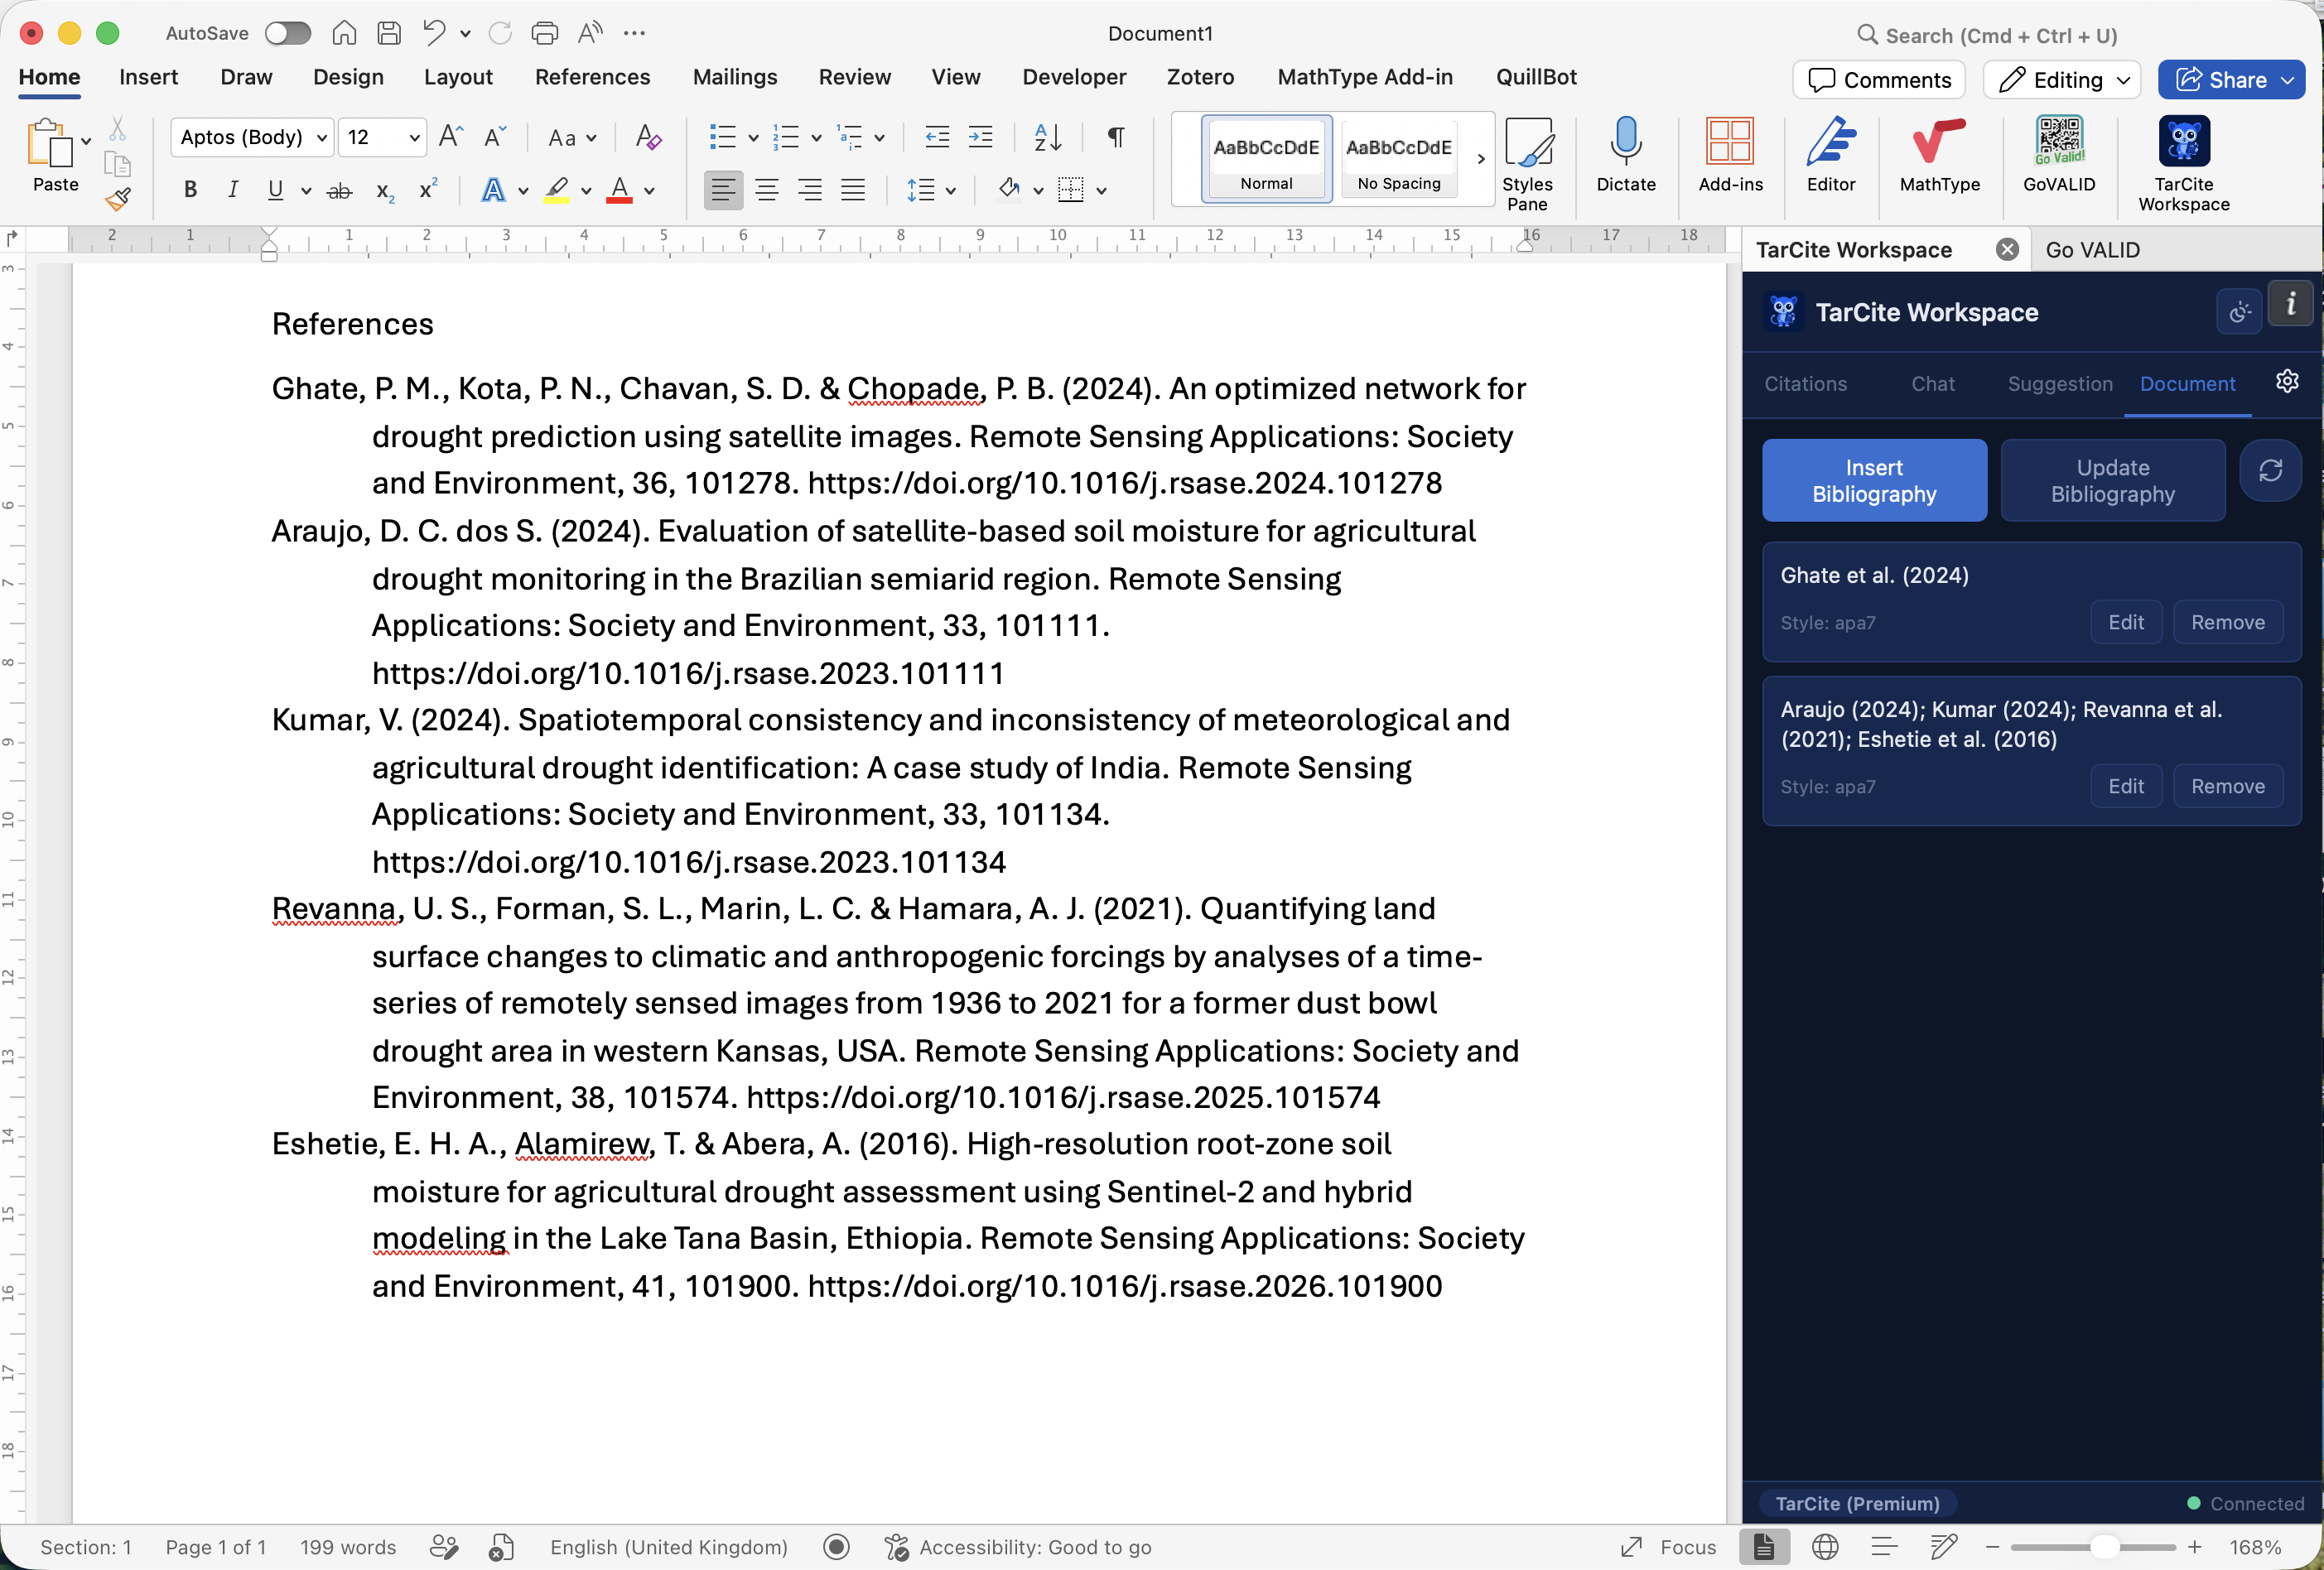The height and width of the screenshot is (1570, 2324).
Task: Open the Comments button
Action: [x=1879, y=80]
